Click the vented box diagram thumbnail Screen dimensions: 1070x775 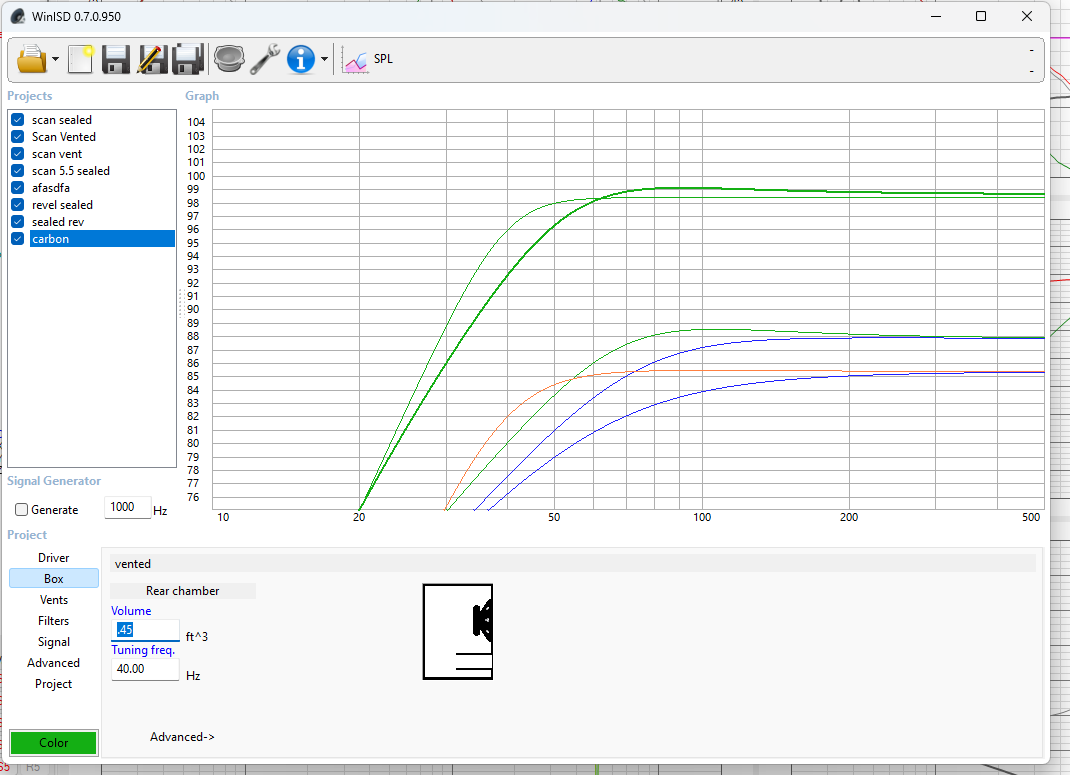pos(458,632)
